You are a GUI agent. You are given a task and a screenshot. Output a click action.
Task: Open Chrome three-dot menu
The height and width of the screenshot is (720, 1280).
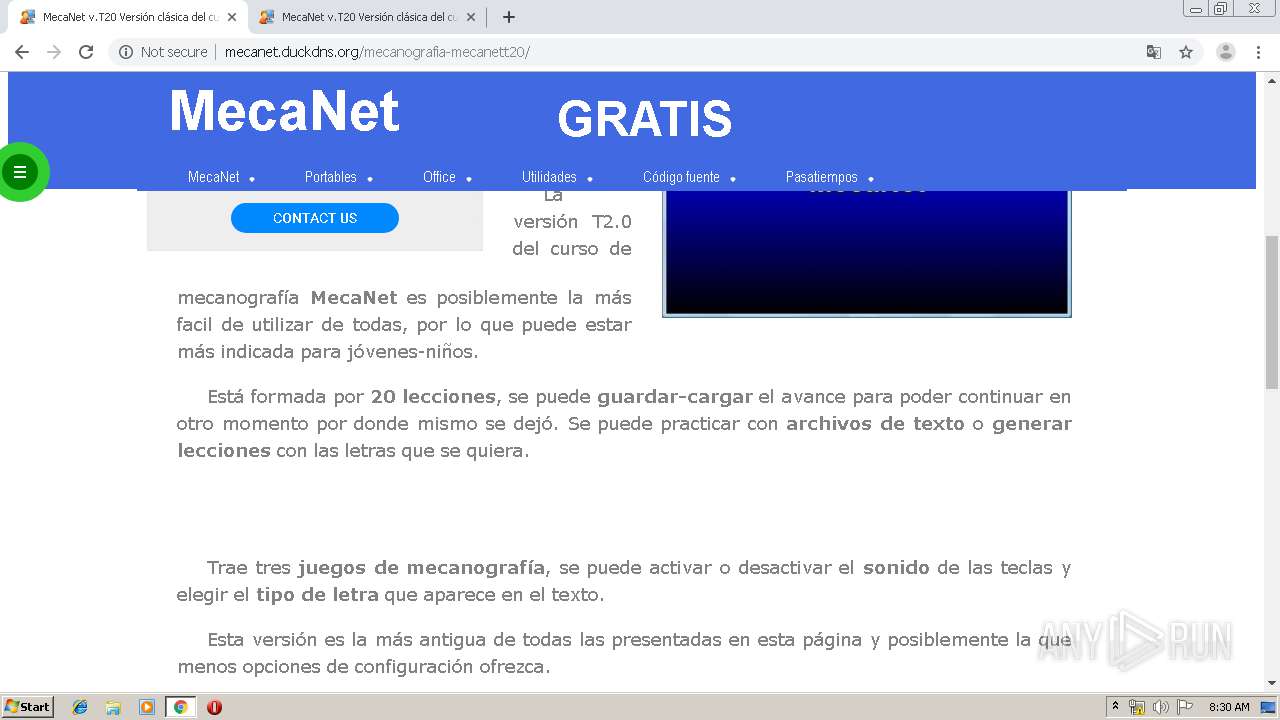point(1258,52)
